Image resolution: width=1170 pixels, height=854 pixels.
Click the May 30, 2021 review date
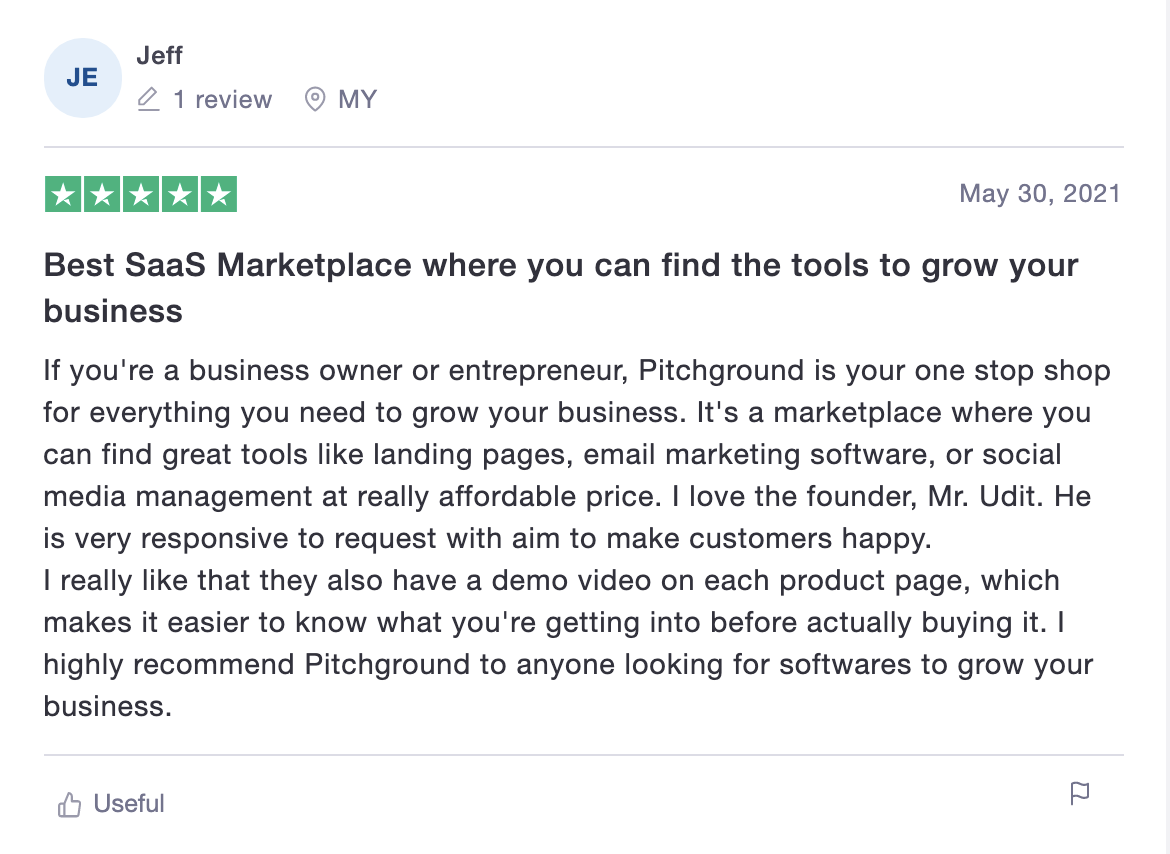(1040, 193)
